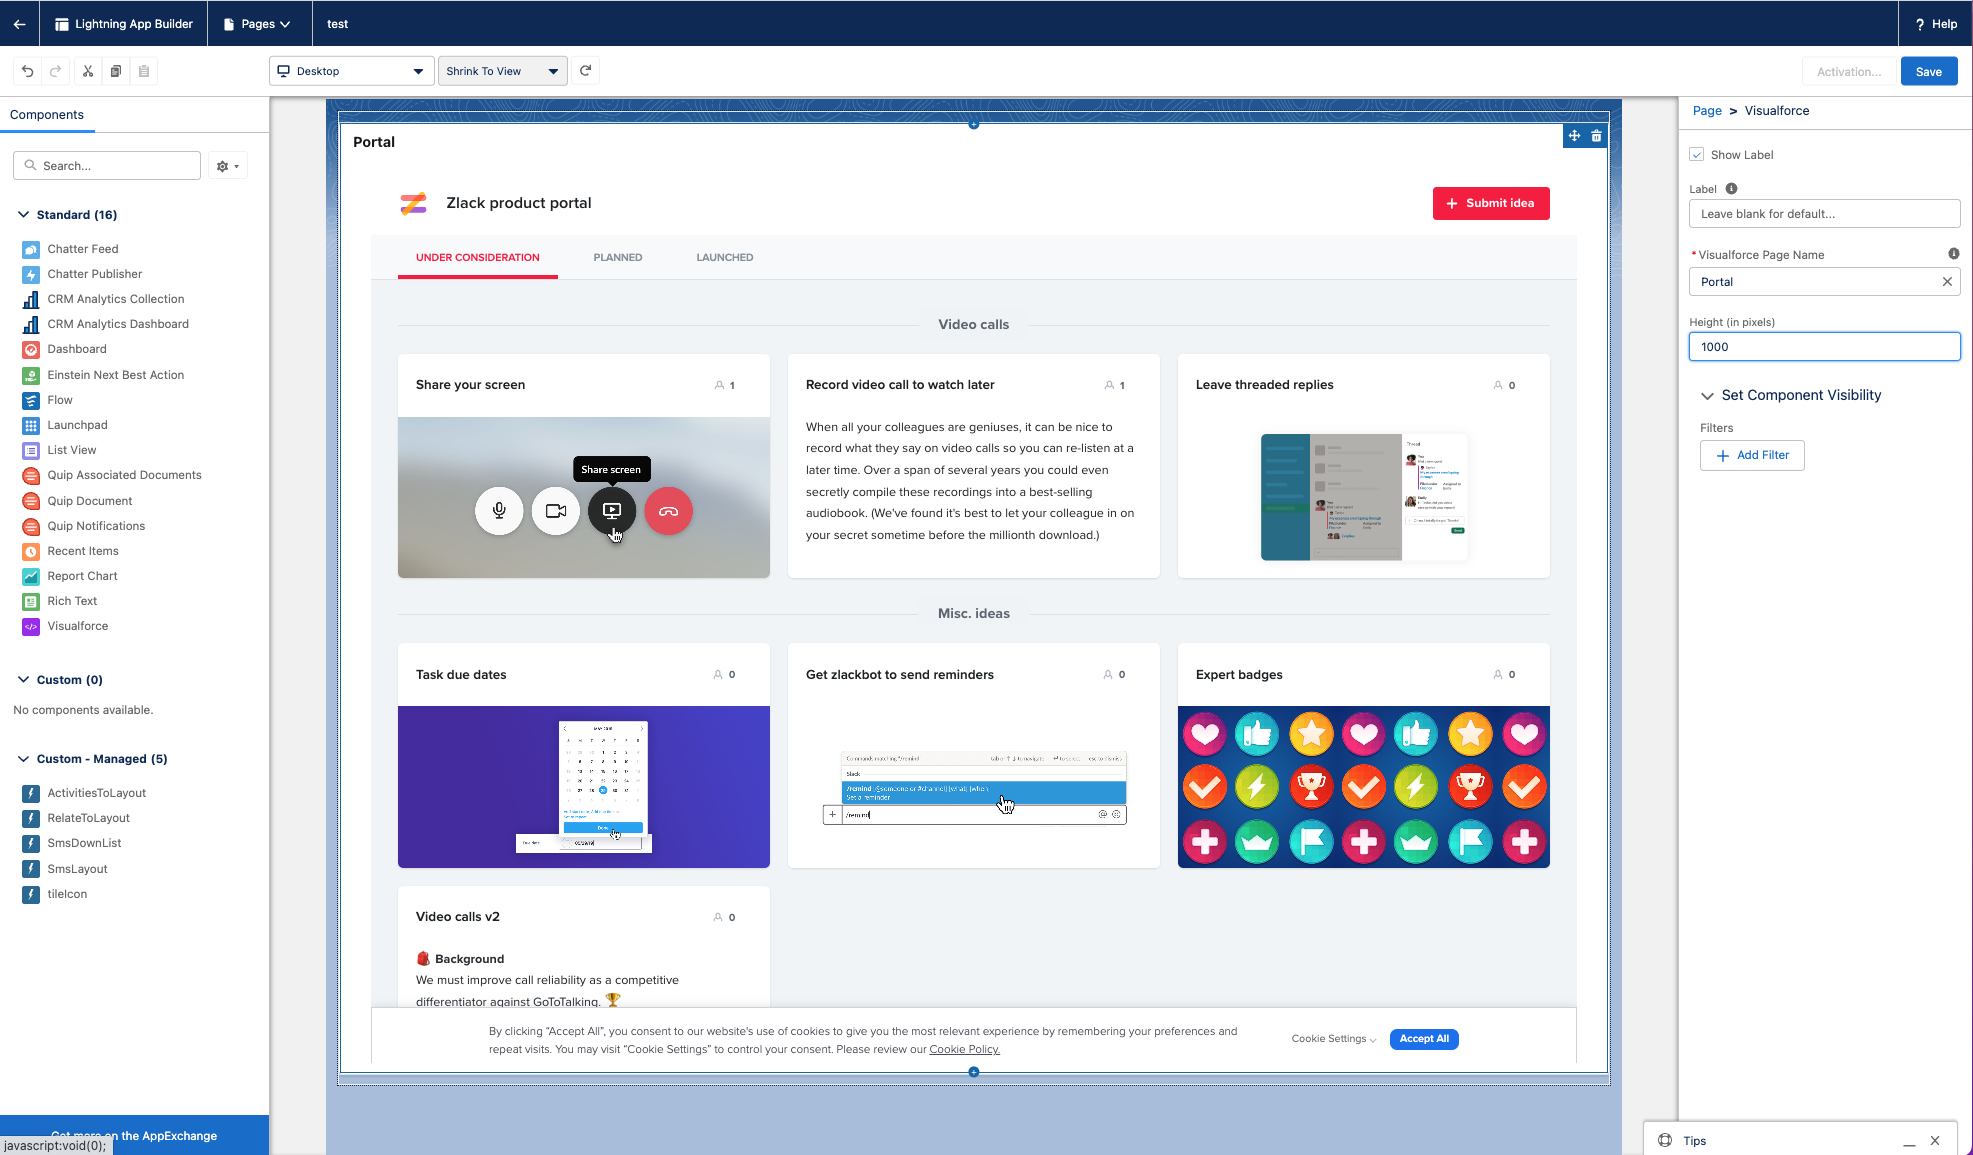Open the Planned tab

click(618, 258)
